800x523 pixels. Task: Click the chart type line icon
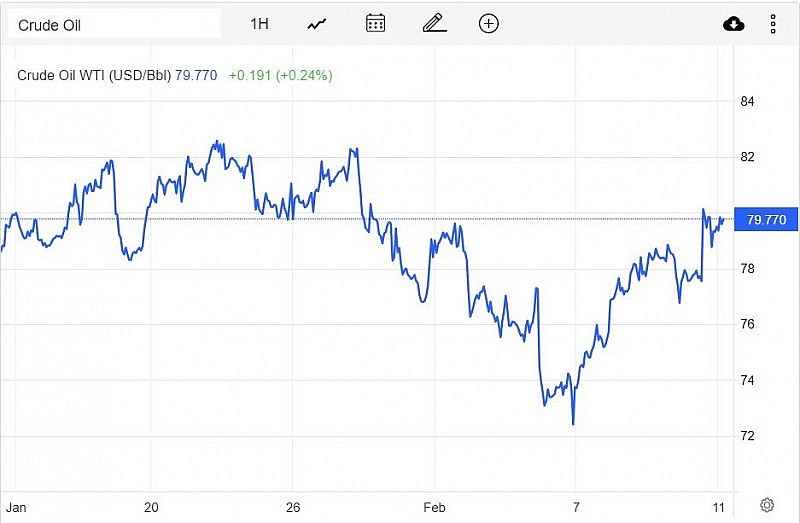tap(317, 23)
